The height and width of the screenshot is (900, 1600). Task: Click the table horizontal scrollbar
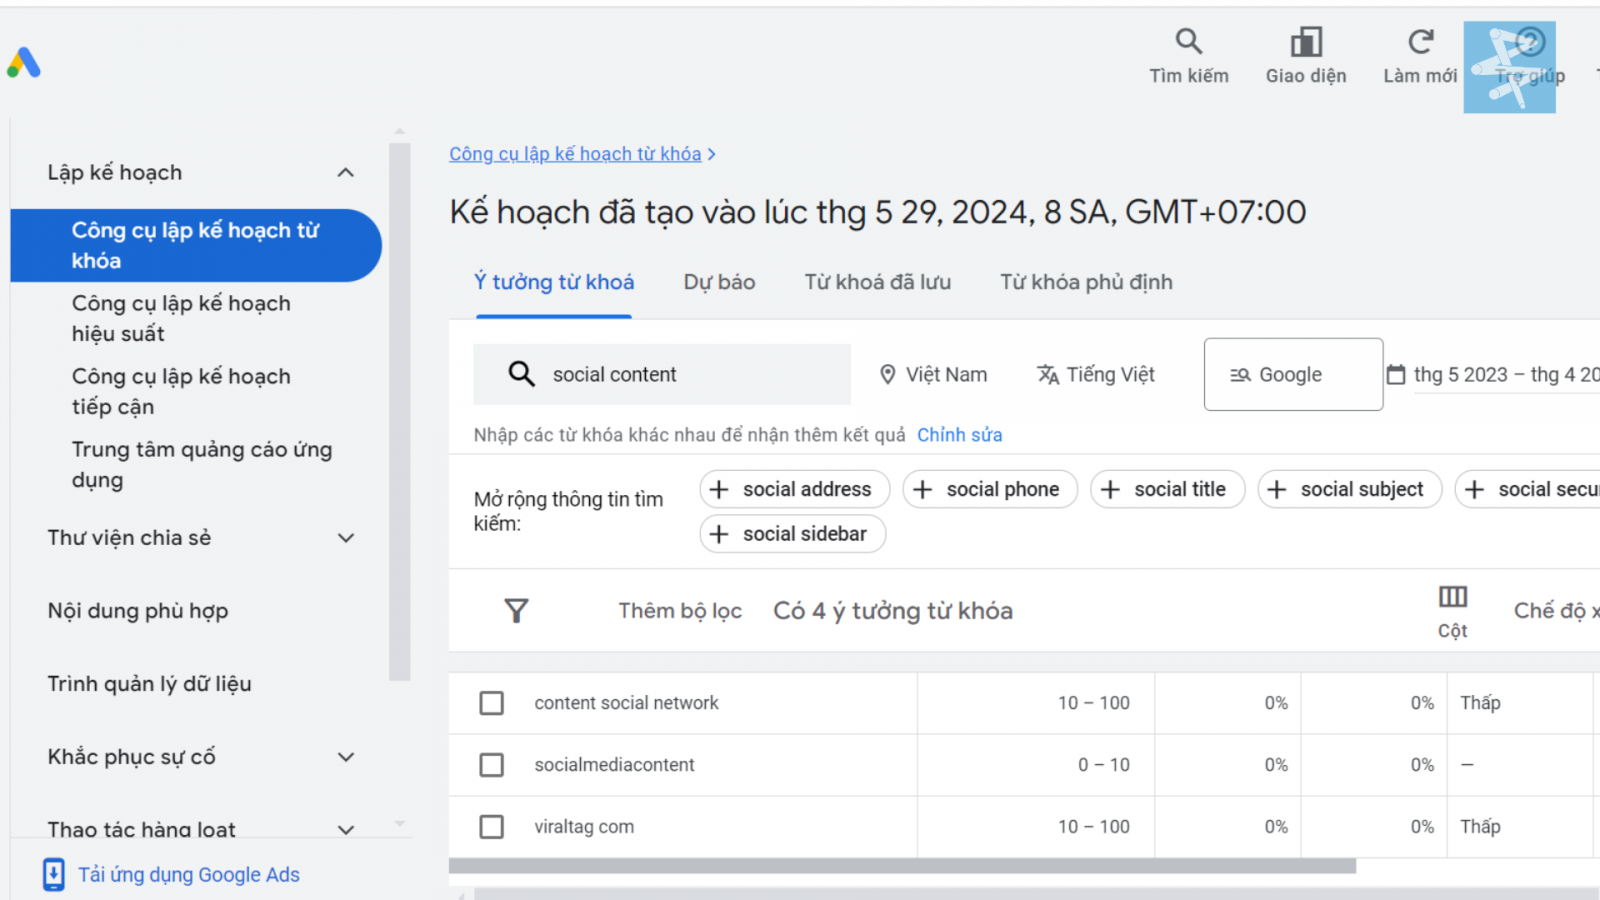click(902, 866)
